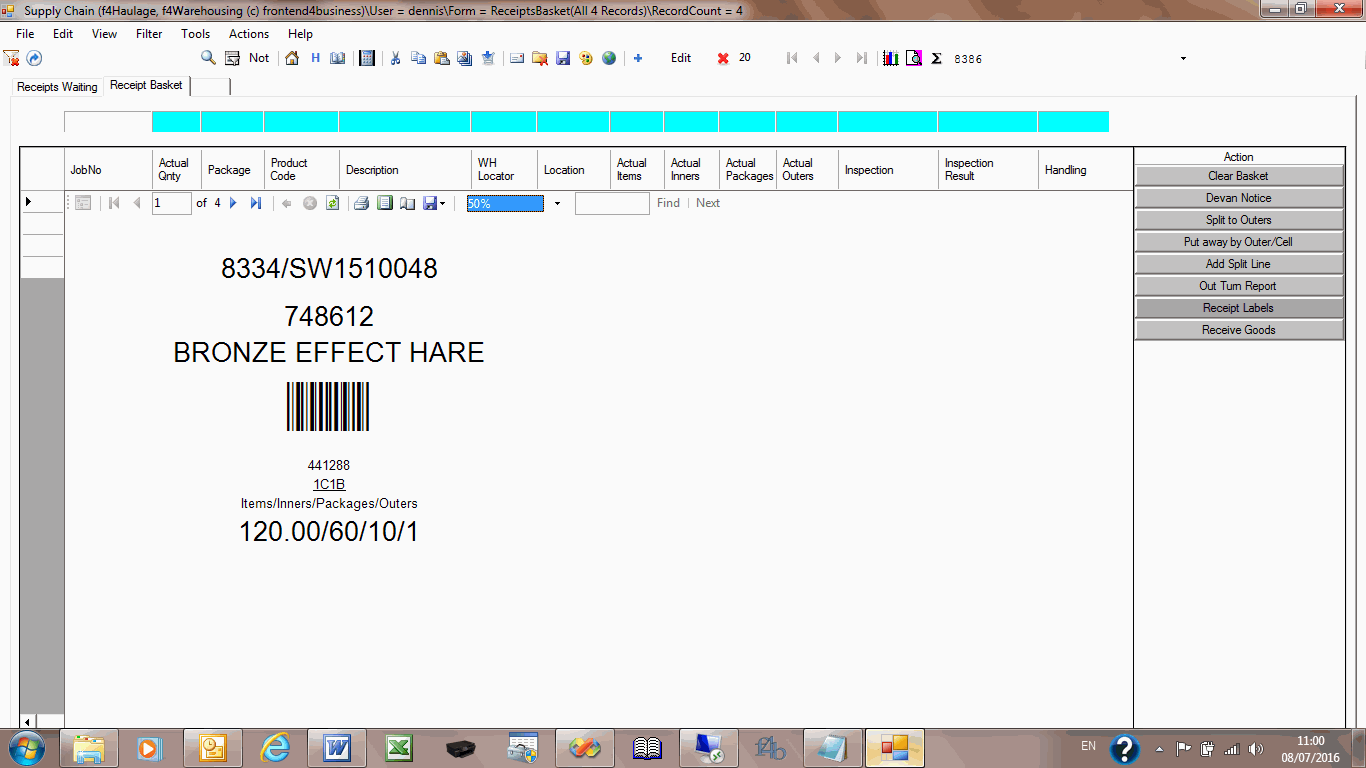Click the Receipt Labels button
1366x768 pixels.
pos(1238,308)
